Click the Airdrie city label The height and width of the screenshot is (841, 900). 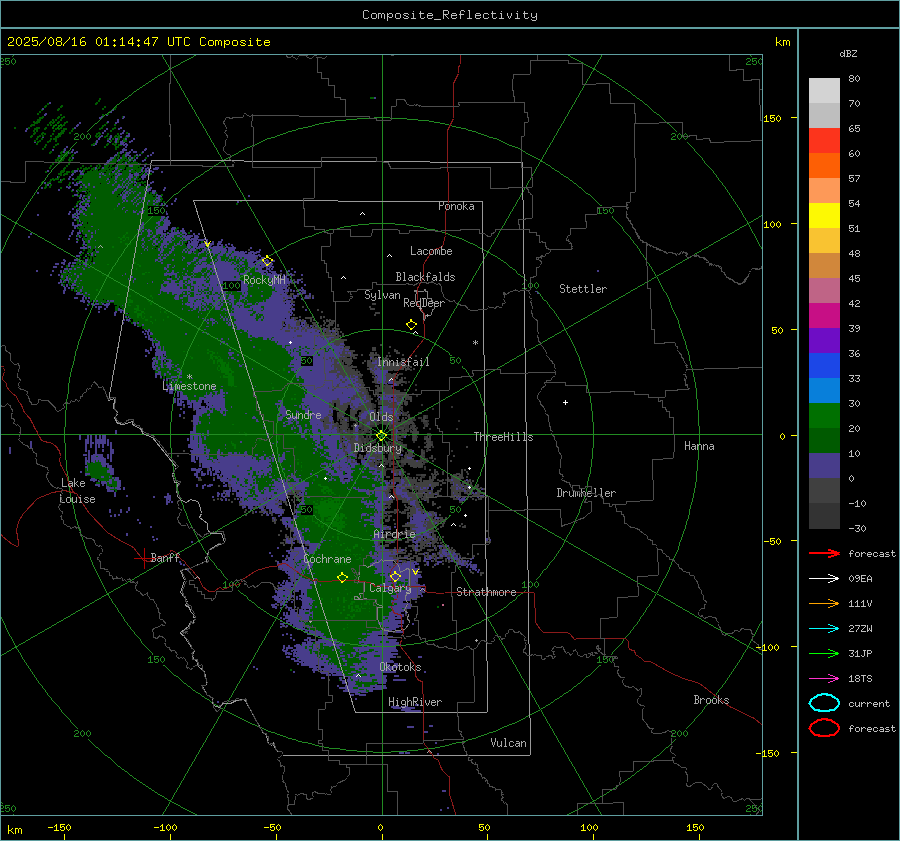pos(394,534)
